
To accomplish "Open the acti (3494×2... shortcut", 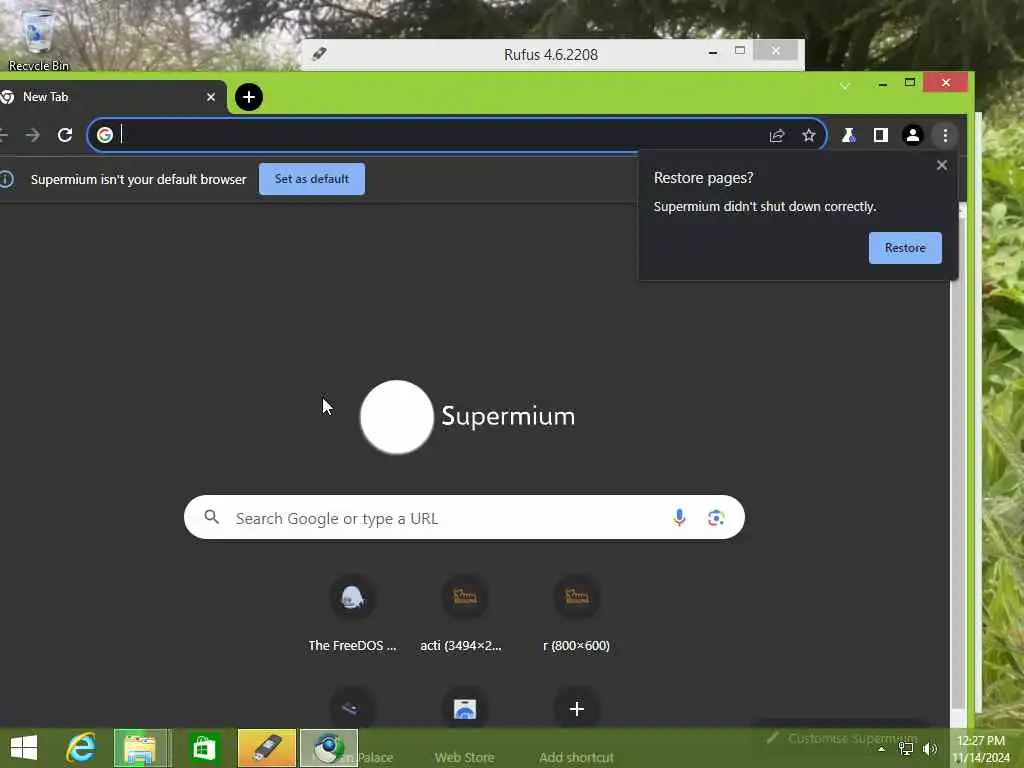I will [464, 614].
